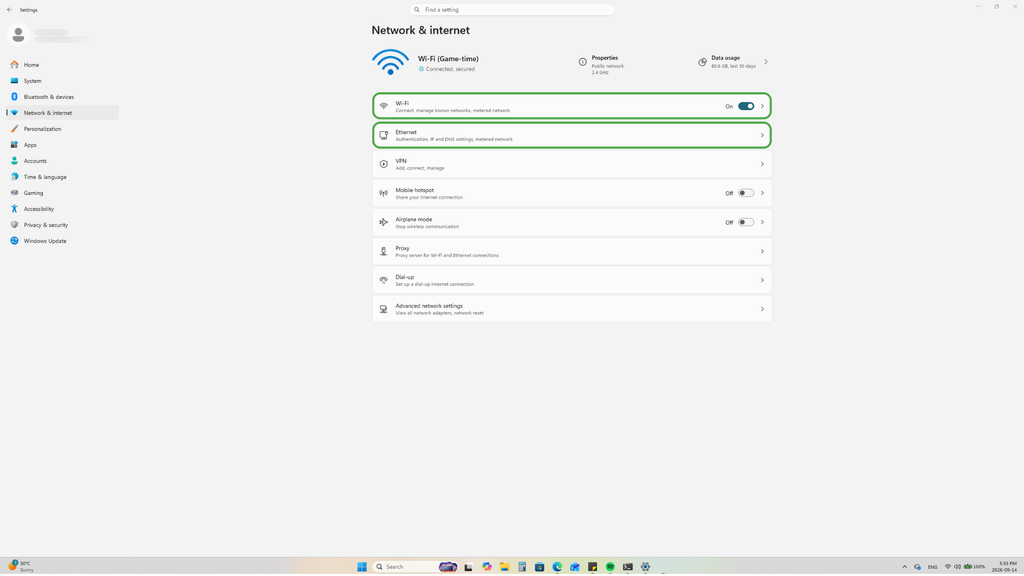Focus the Find a setting search box

(512, 10)
